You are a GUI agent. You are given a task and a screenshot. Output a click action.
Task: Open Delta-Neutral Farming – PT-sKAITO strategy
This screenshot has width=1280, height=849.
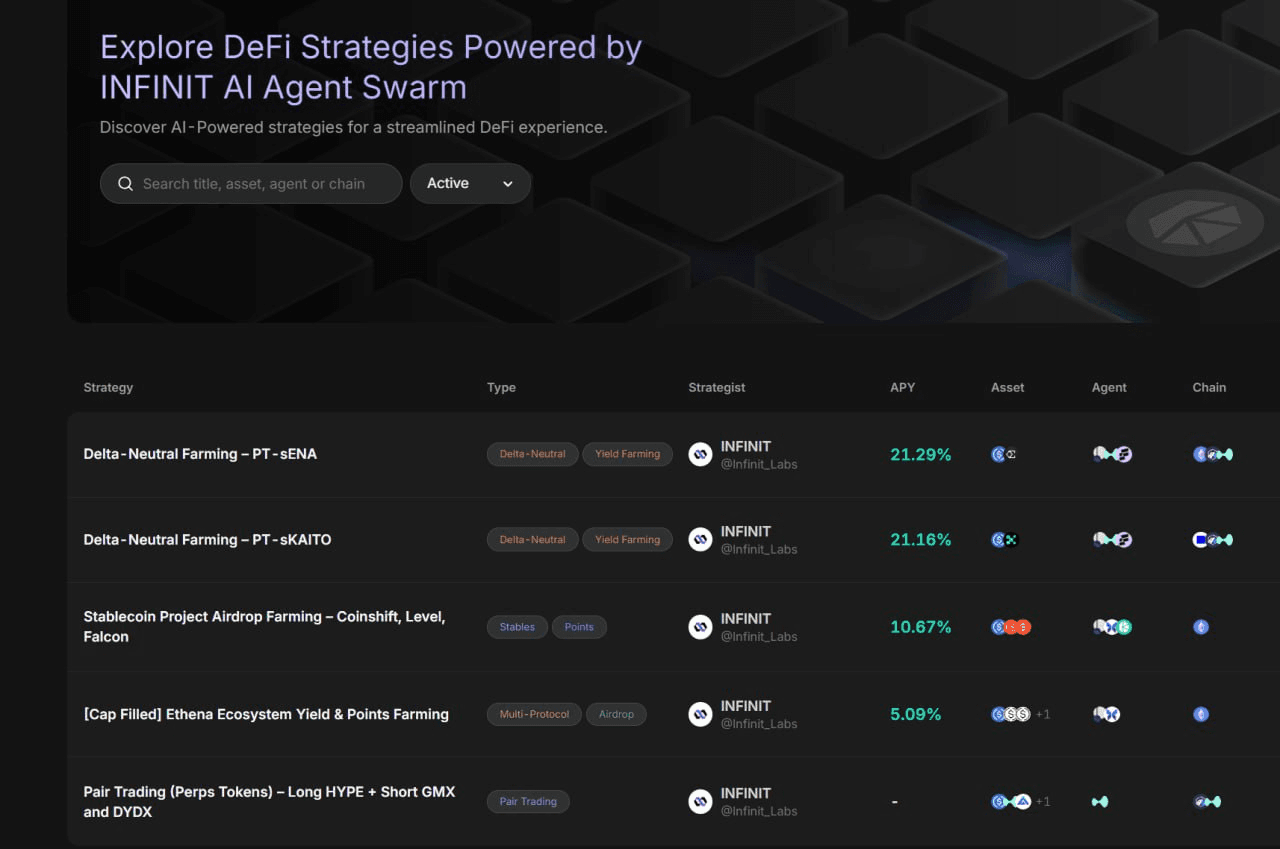pyautogui.click(x=207, y=540)
